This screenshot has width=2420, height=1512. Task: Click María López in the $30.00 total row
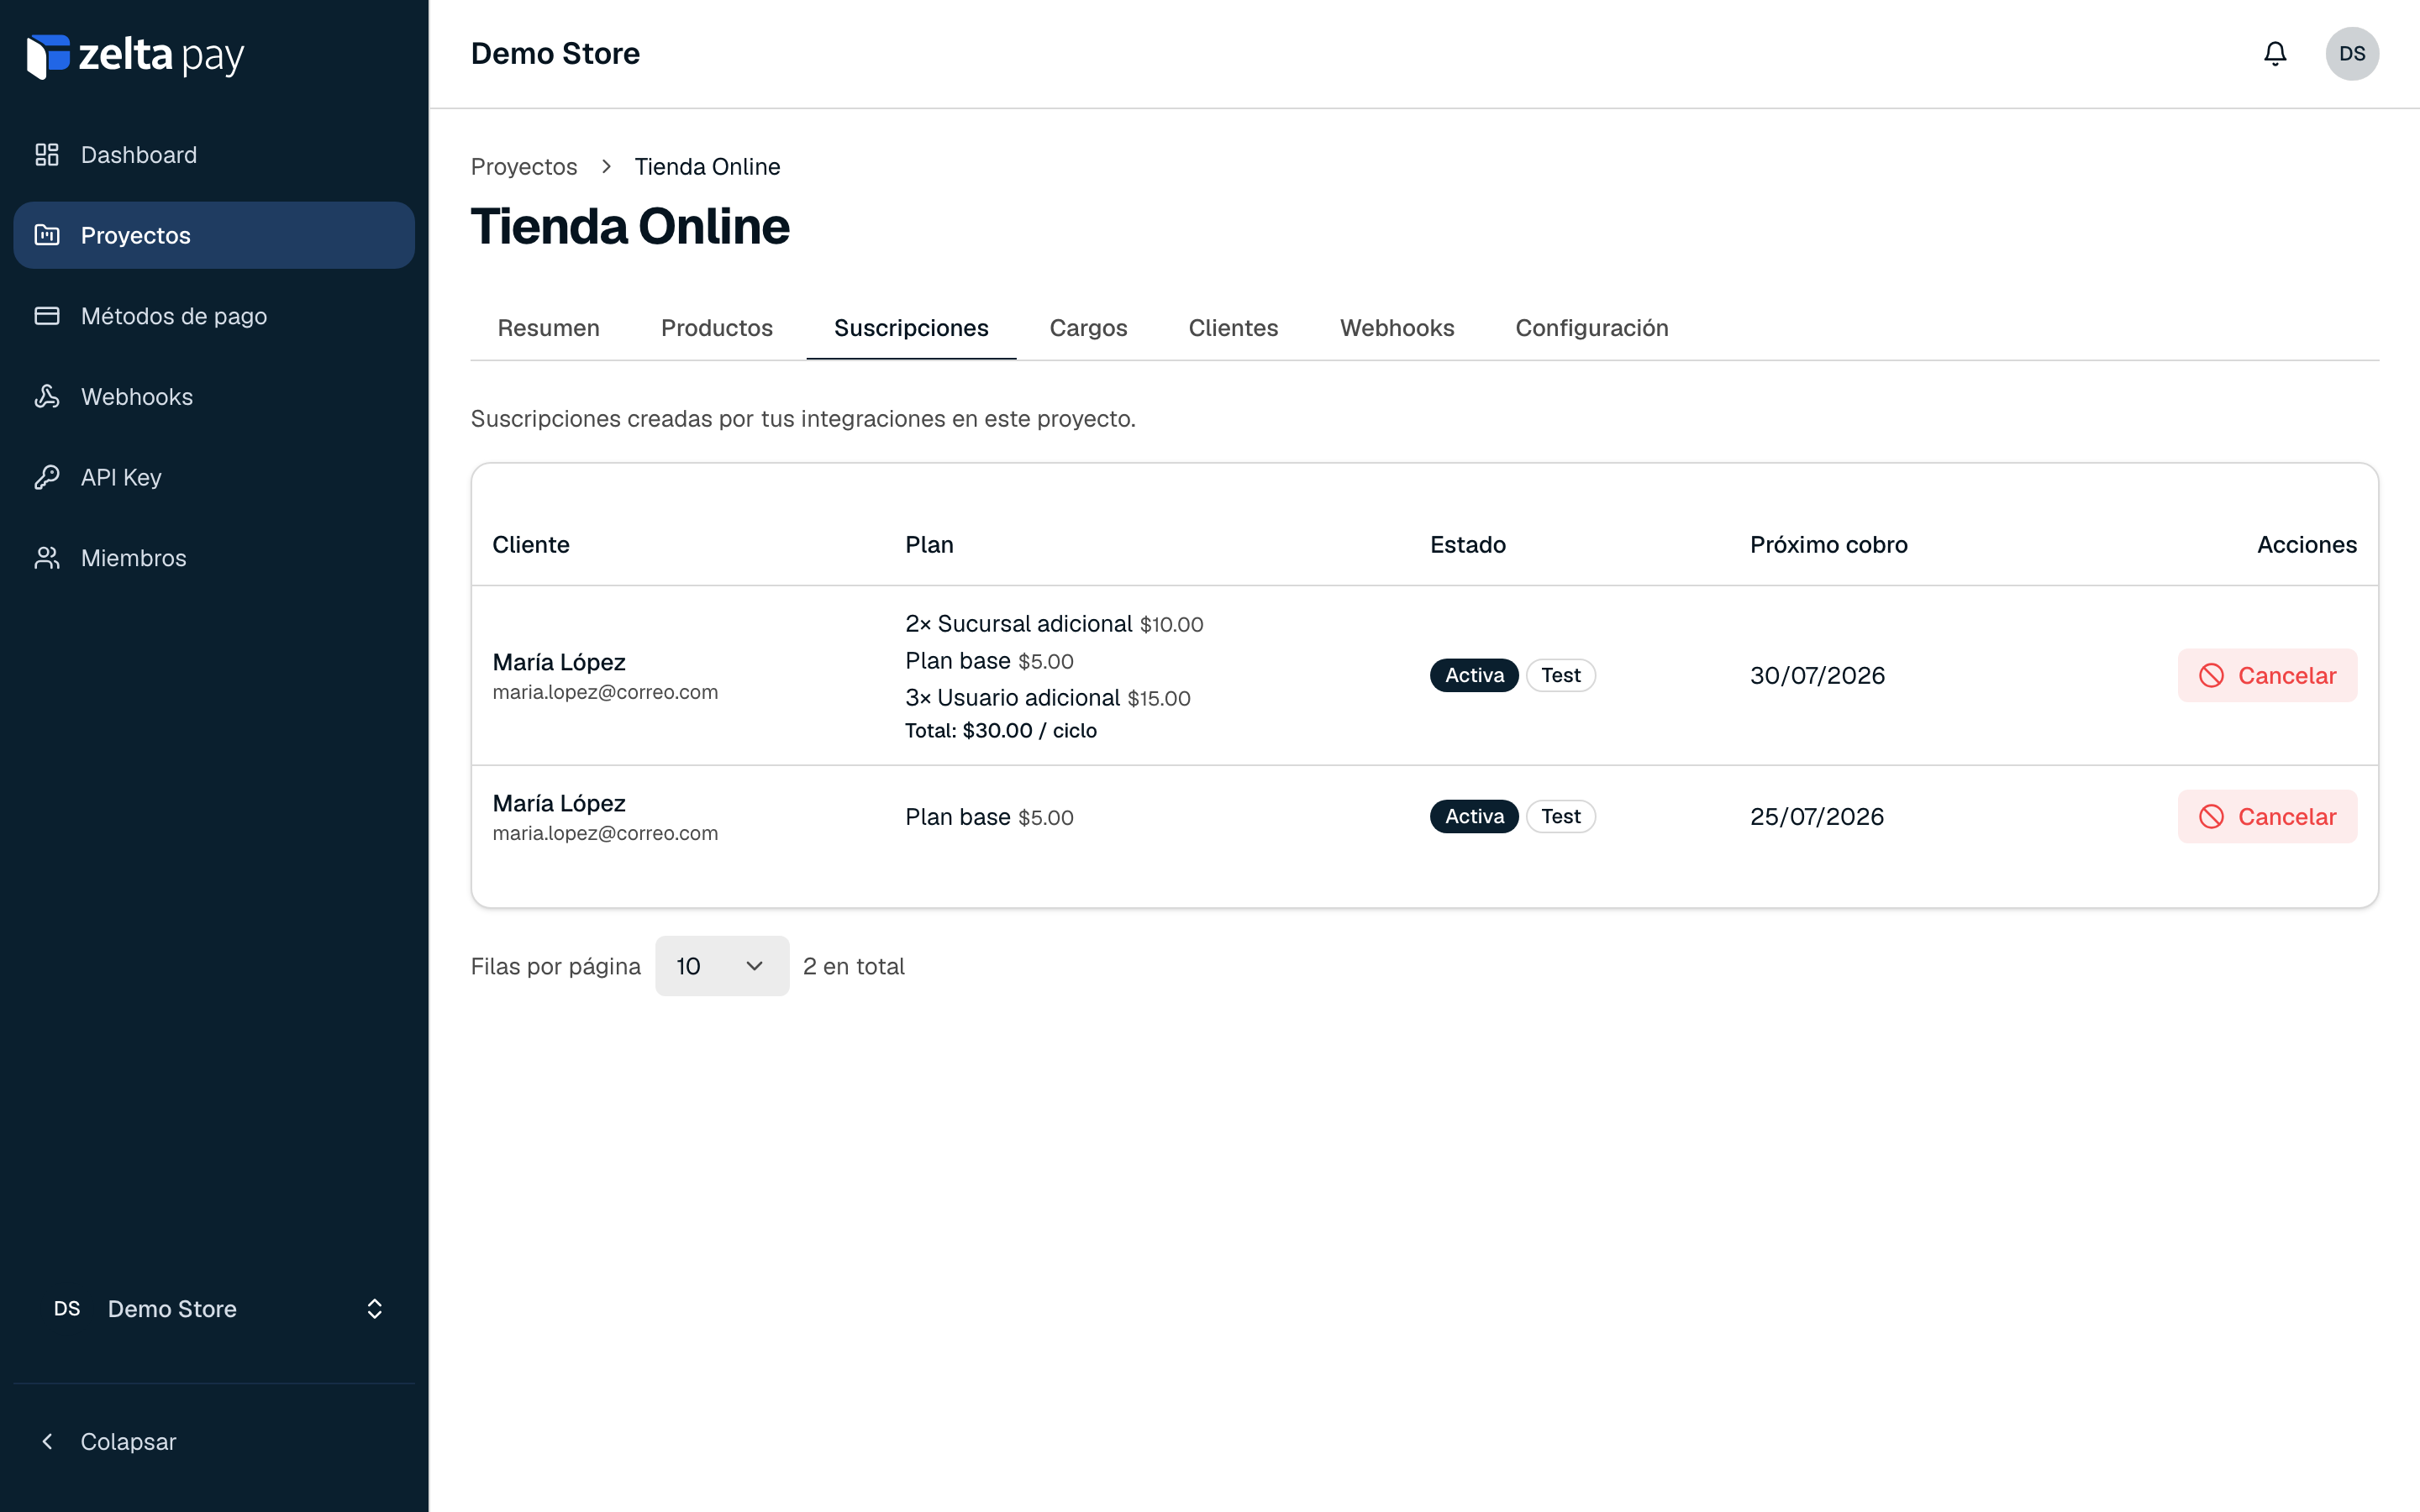coord(559,662)
